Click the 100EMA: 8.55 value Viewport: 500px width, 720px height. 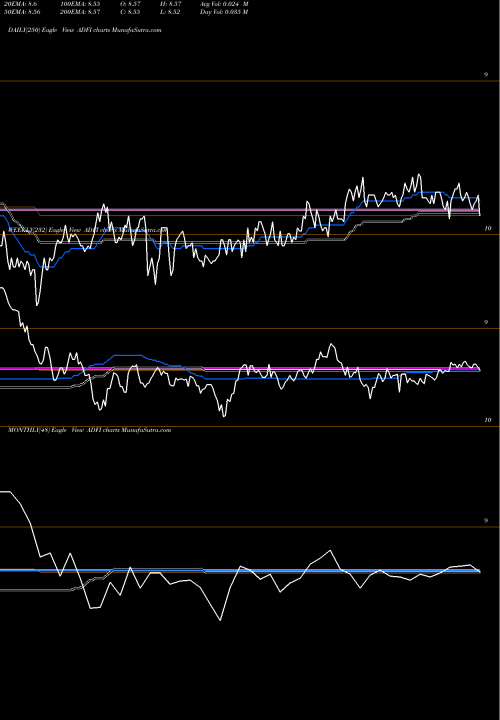point(80,4)
